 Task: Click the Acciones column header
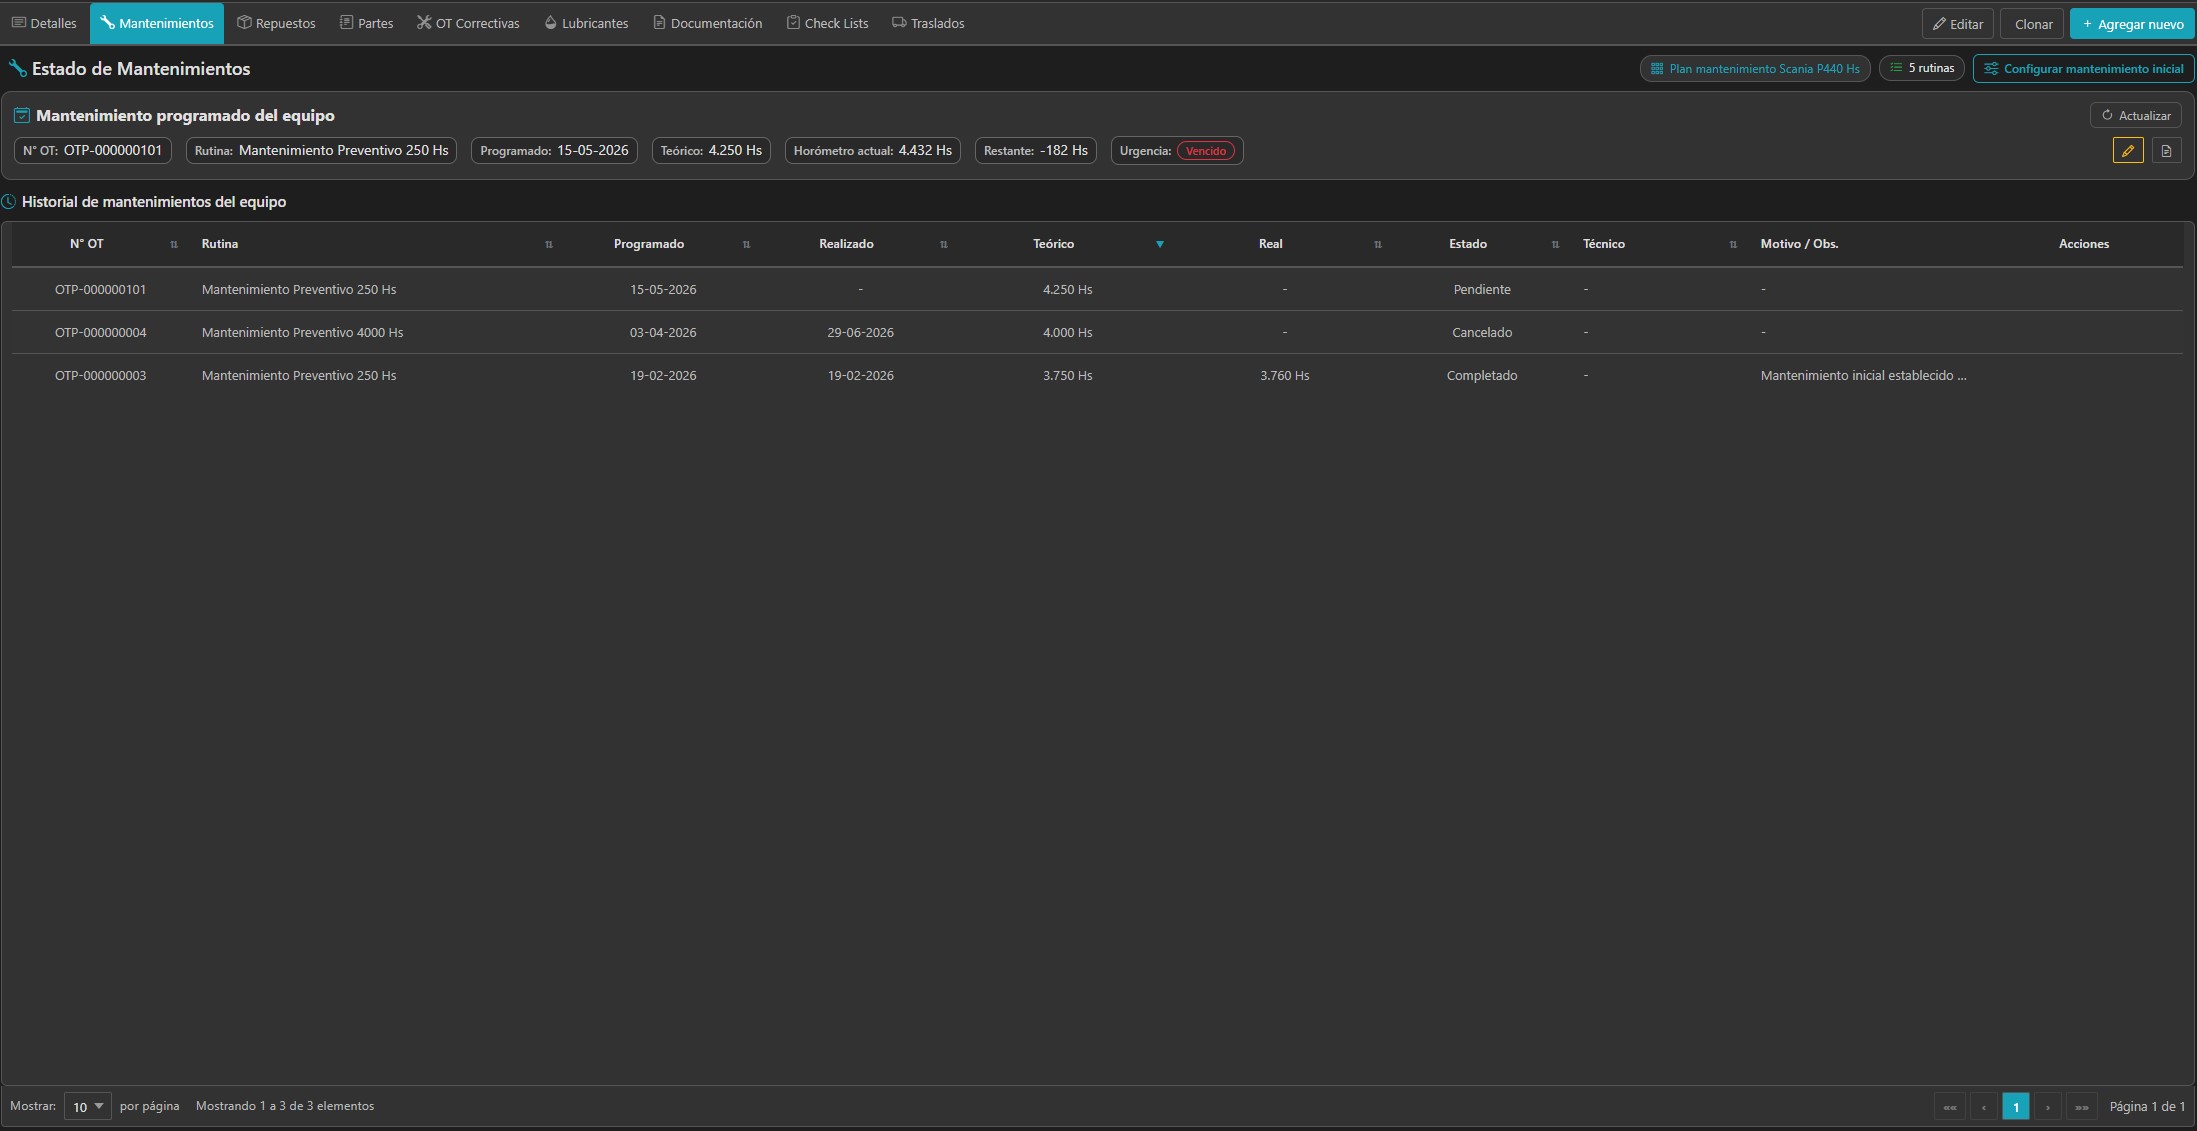2084,244
